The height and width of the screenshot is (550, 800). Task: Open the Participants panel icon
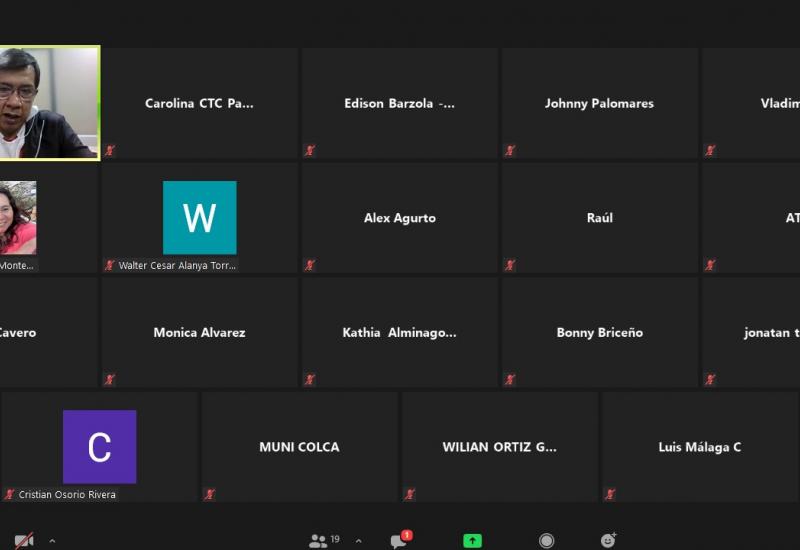point(318,541)
